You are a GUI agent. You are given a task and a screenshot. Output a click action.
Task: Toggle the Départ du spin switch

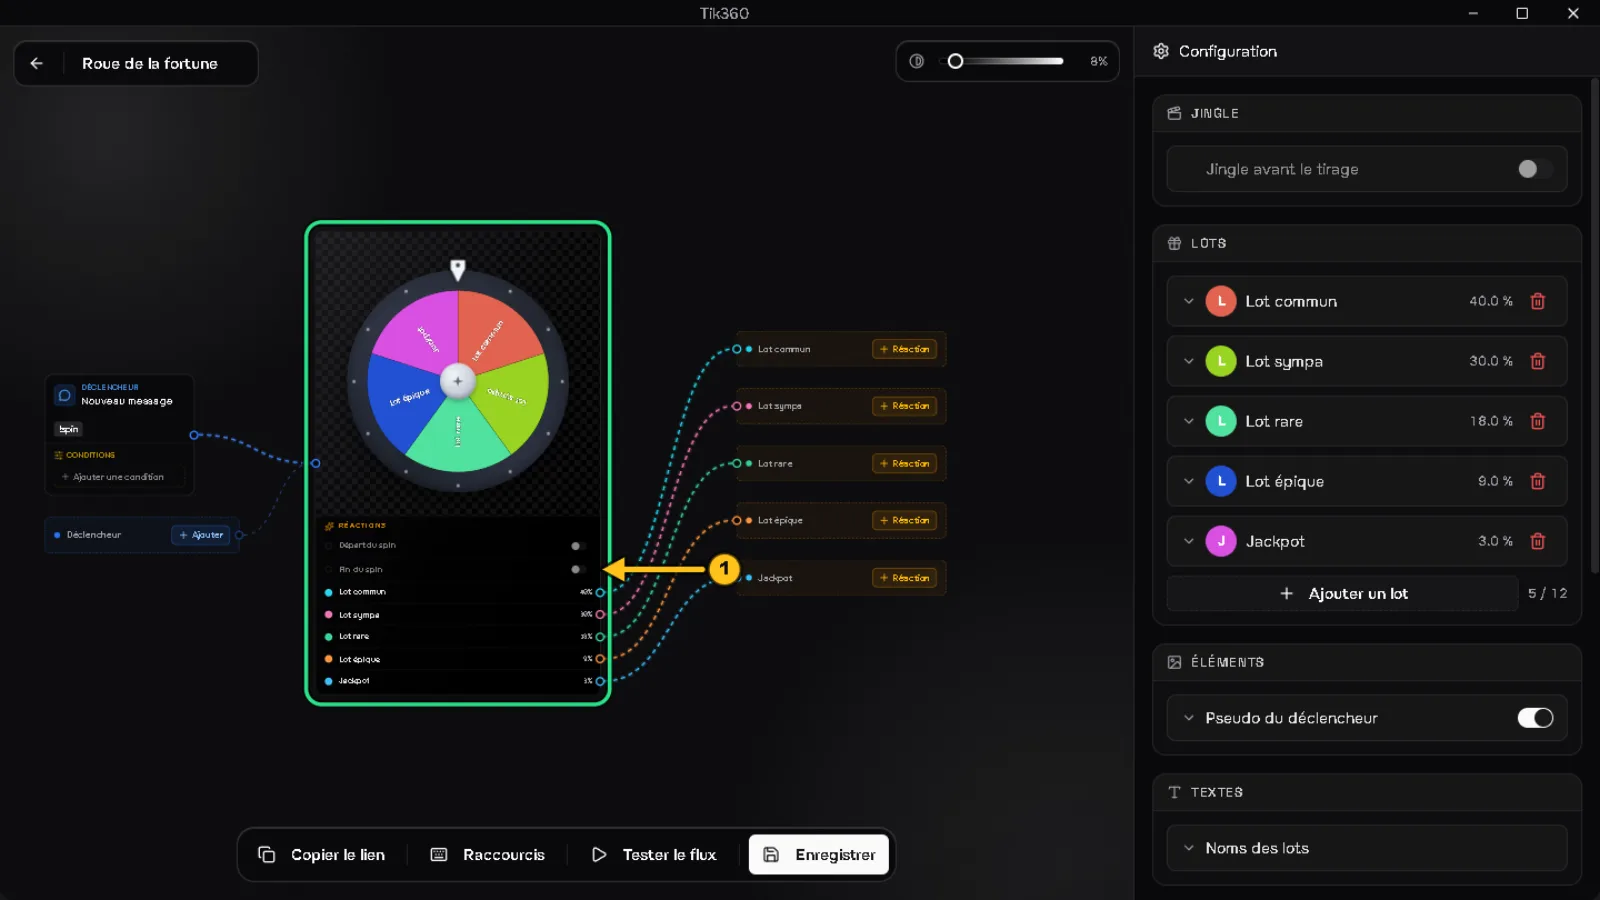point(578,546)
